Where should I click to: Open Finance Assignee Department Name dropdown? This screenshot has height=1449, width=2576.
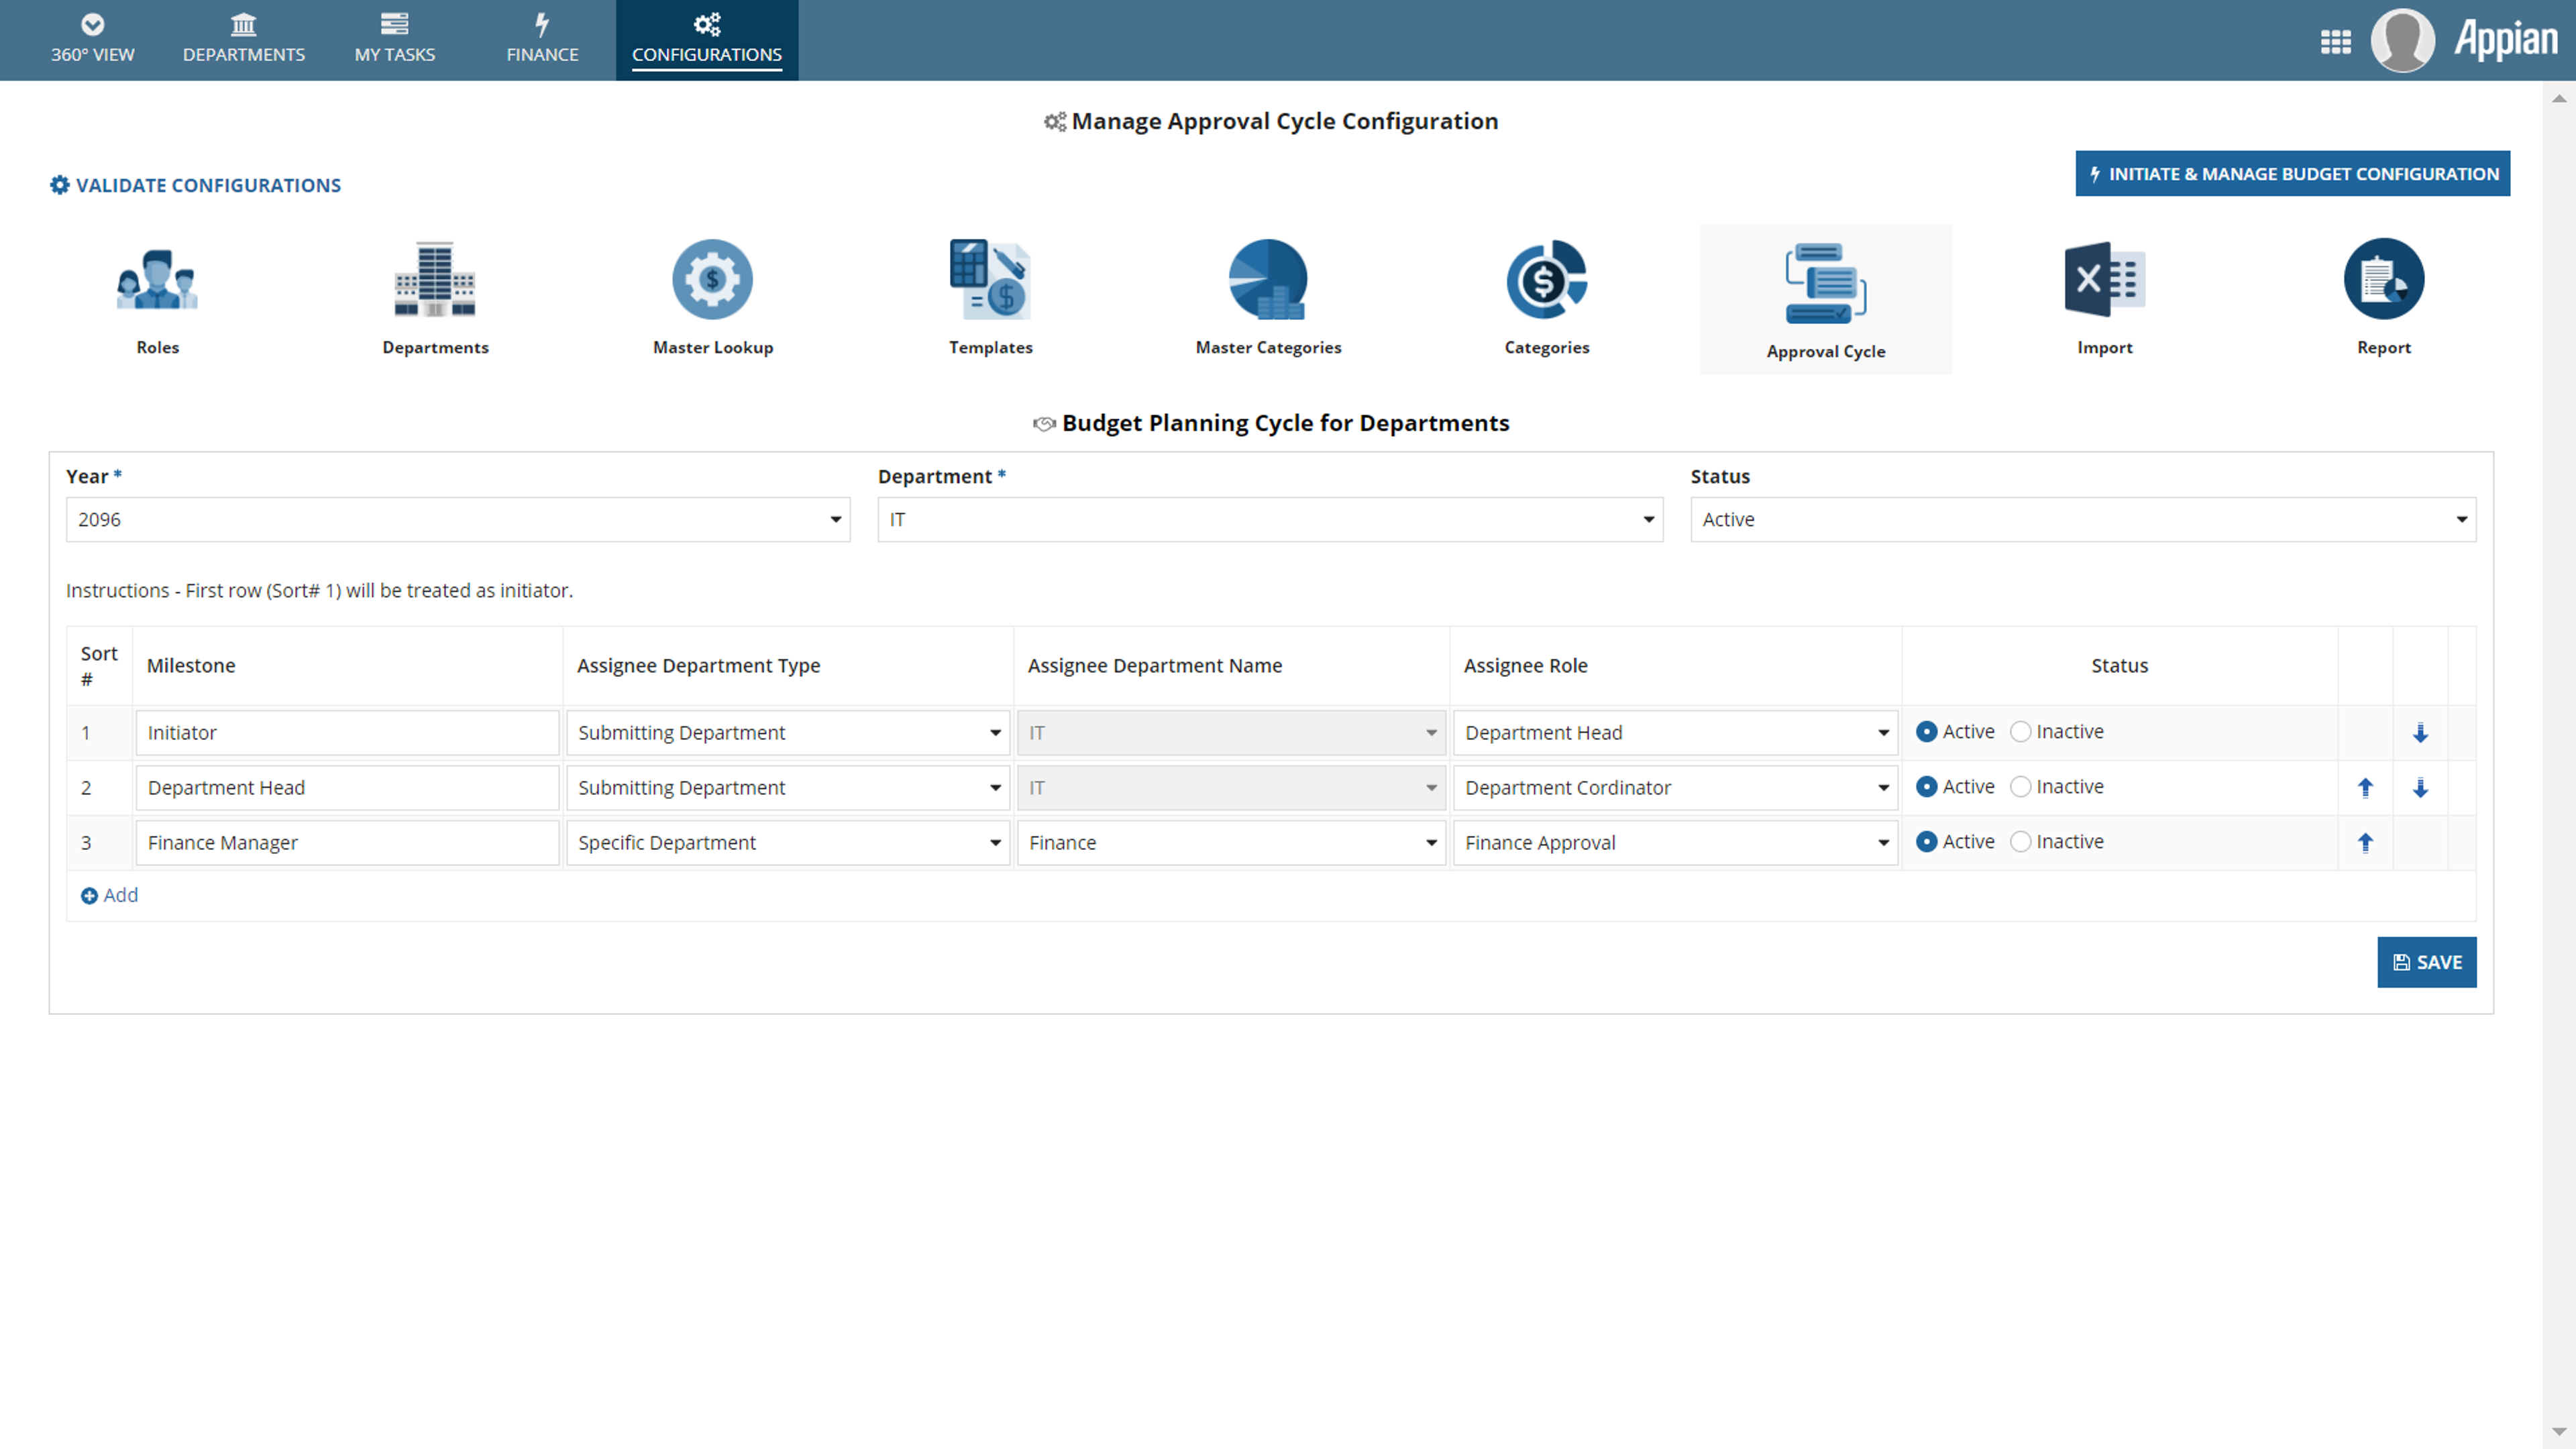(1232, 843)
